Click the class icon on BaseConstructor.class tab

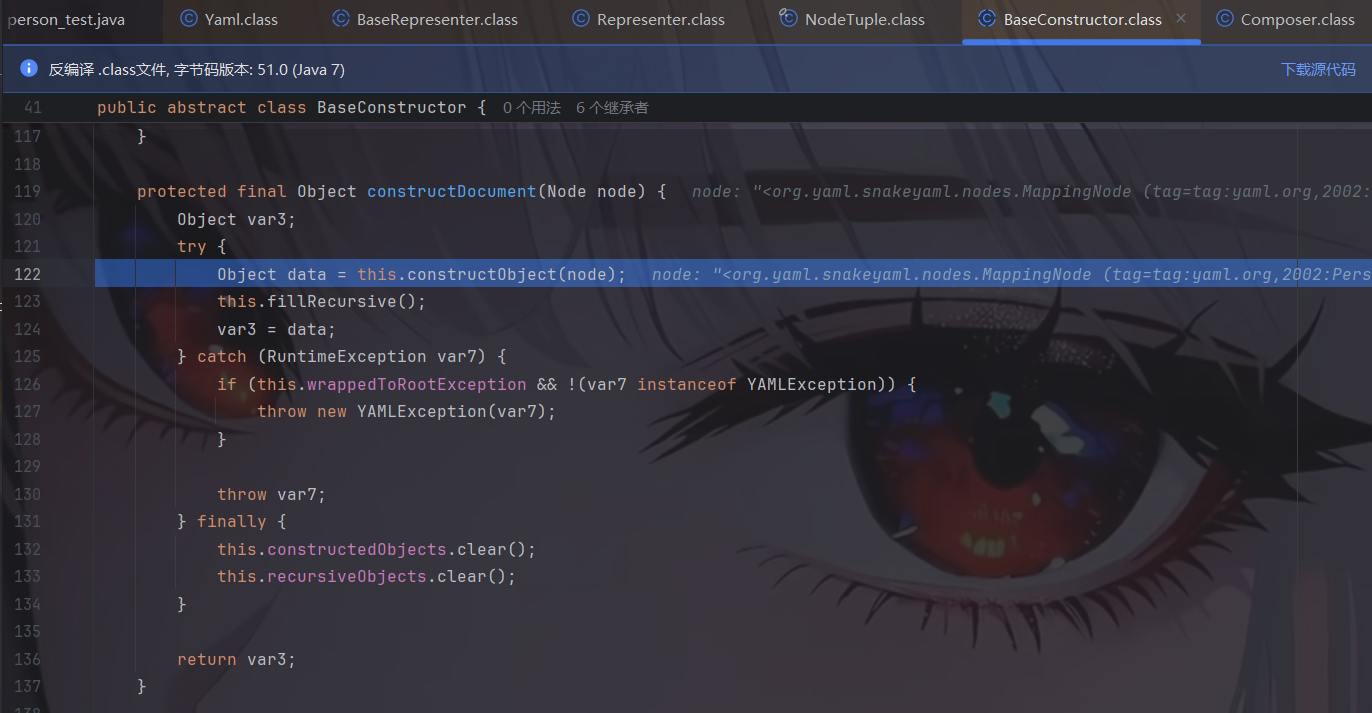pos(987,19)
